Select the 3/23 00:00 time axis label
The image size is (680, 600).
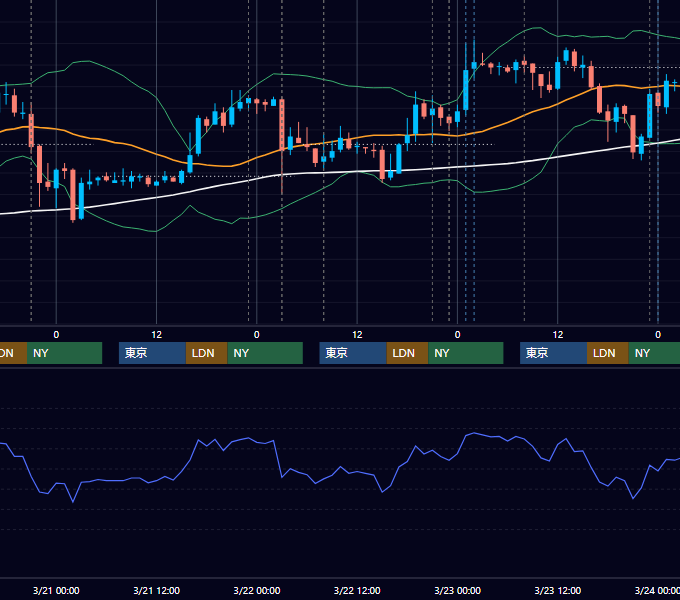457,590
